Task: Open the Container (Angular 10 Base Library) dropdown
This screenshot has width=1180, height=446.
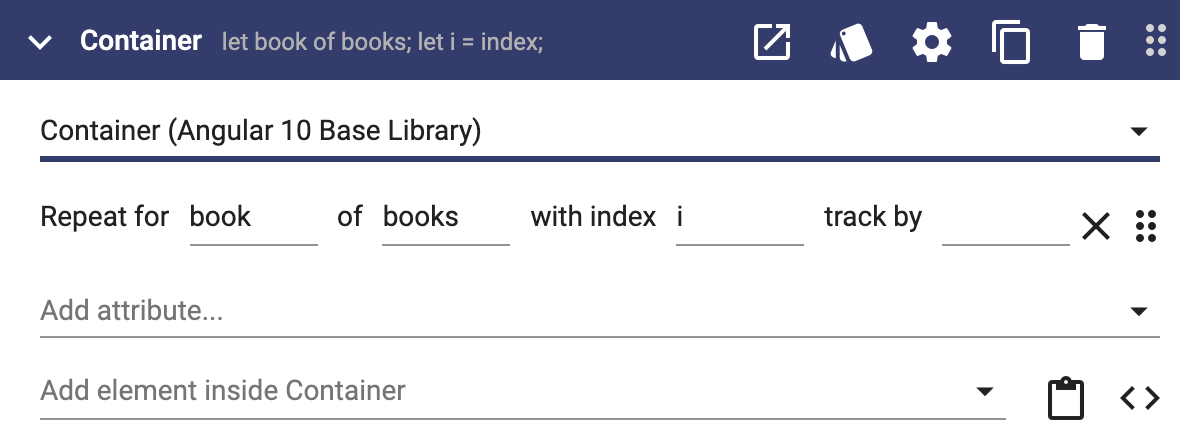Action: (x=600, y=132)
